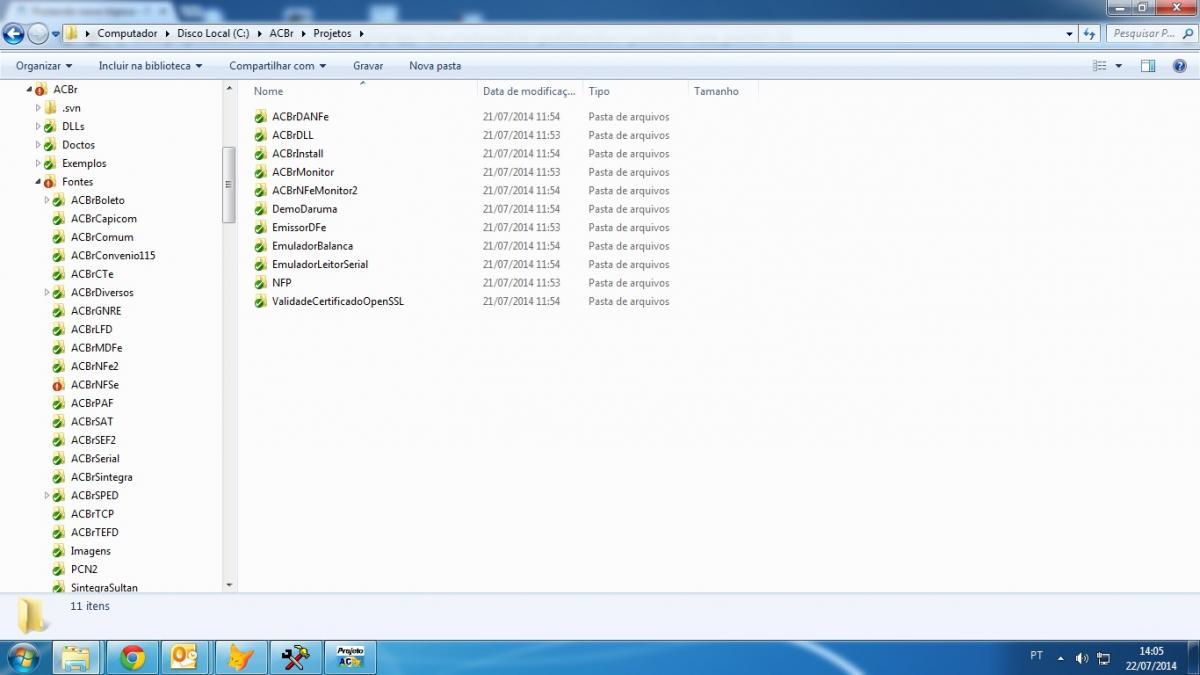Open Incluir na biblioteca menu
1200x675 pixels.
(150, 66)
